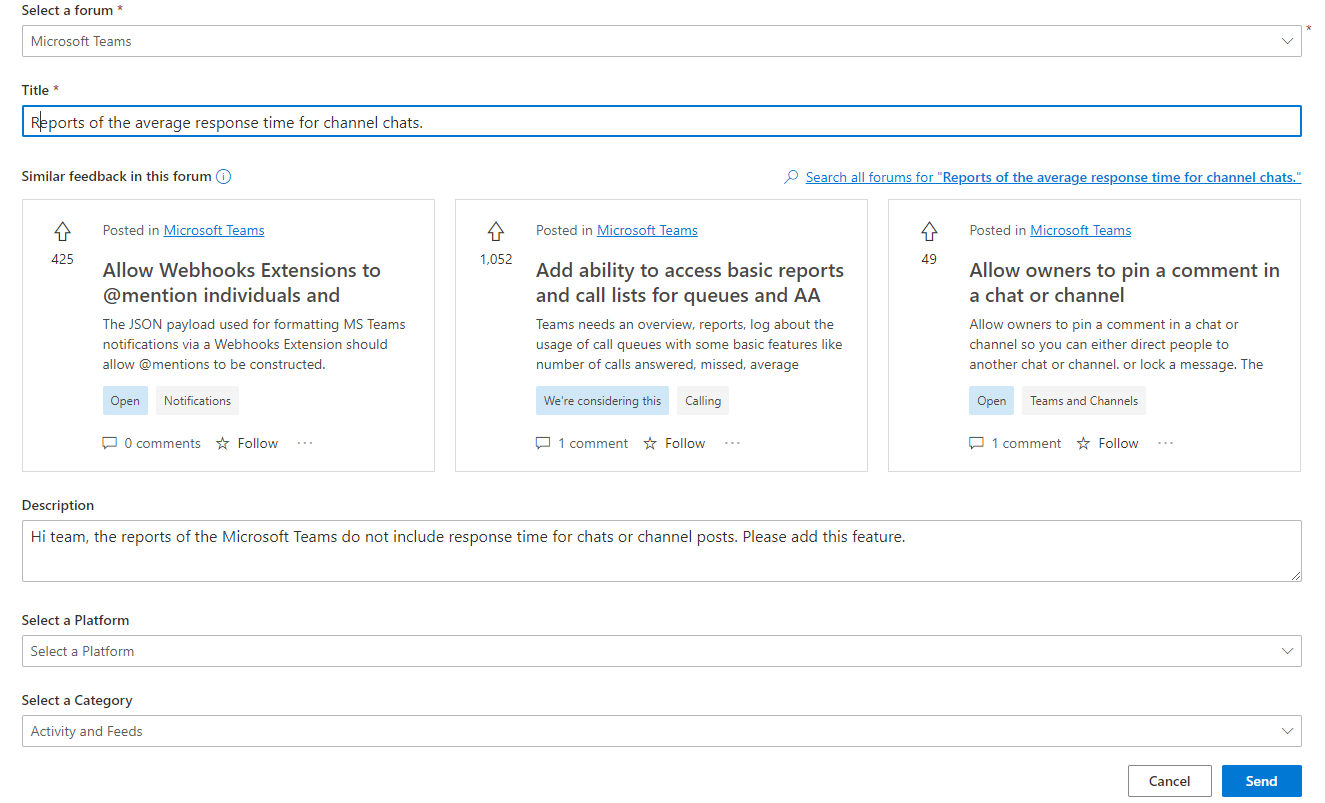Screen dimensions: 1325x803
Task: Open Allow Webhooks Extensions to @mention title
Action: click(242, 283)
